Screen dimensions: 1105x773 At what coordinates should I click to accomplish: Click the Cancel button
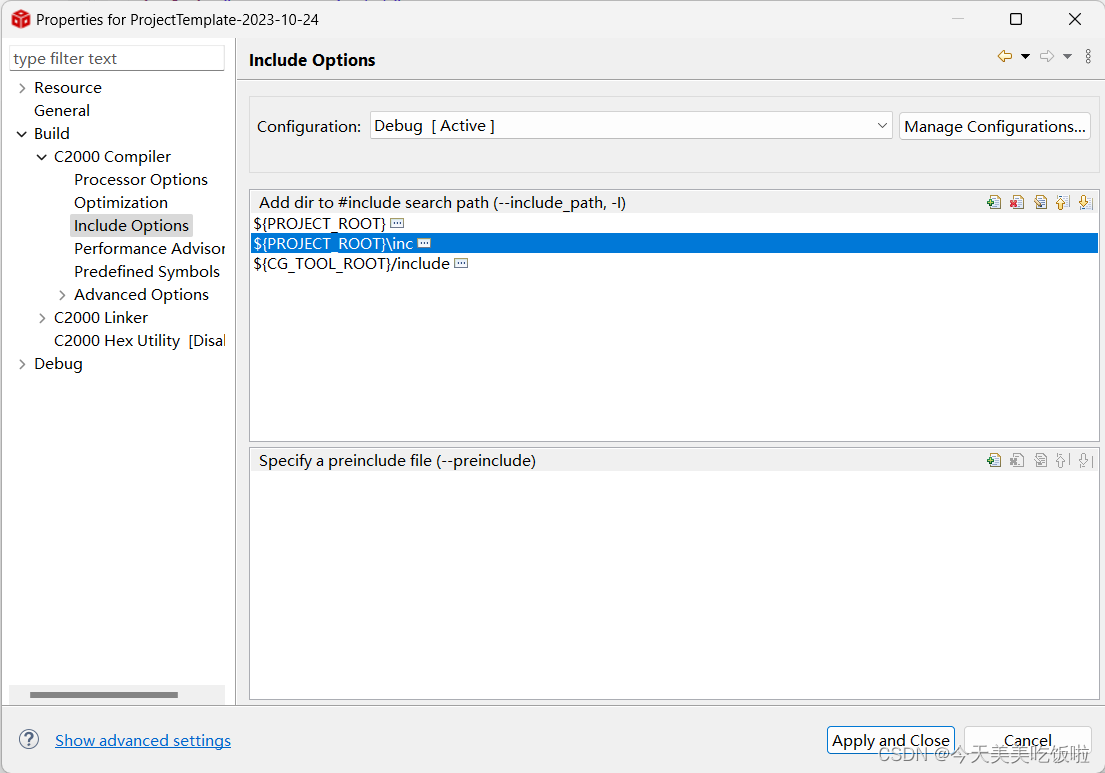coord(1027,740)
